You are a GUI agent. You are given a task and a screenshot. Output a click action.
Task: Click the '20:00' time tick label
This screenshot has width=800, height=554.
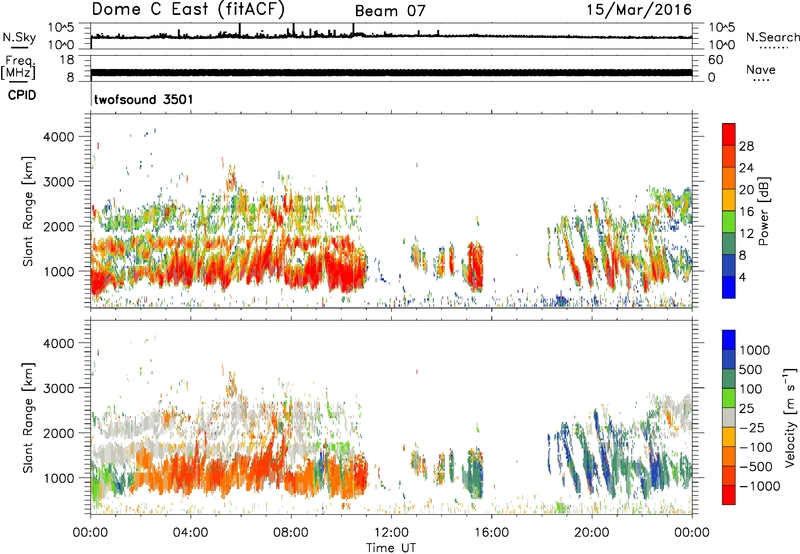[592, 533]
